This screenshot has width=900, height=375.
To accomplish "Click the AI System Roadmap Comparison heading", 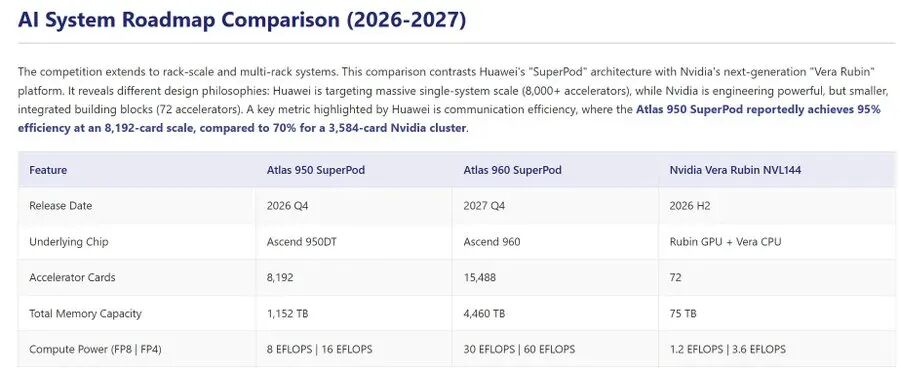I will coord(242,20).
